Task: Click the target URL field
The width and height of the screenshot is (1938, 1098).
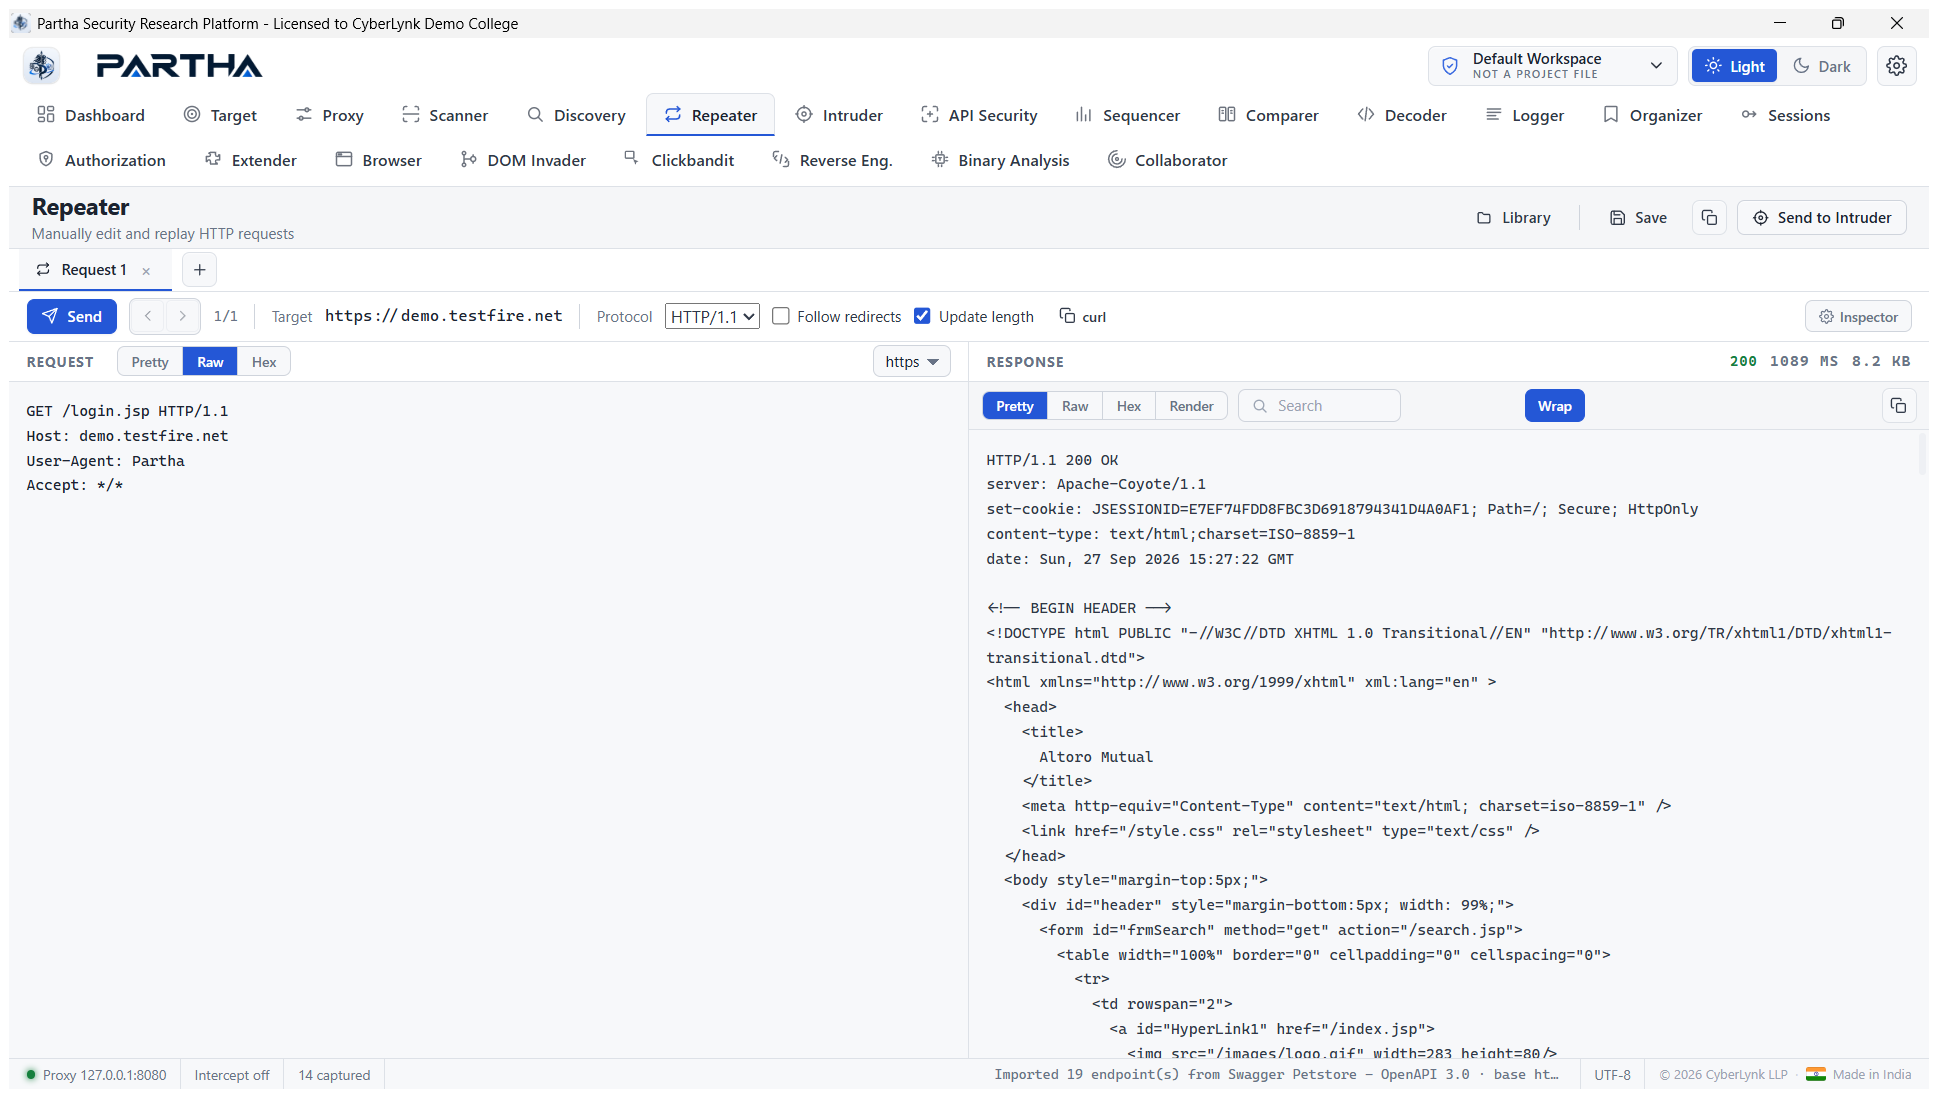Action: pyautogui.click(x=444, y=316)
